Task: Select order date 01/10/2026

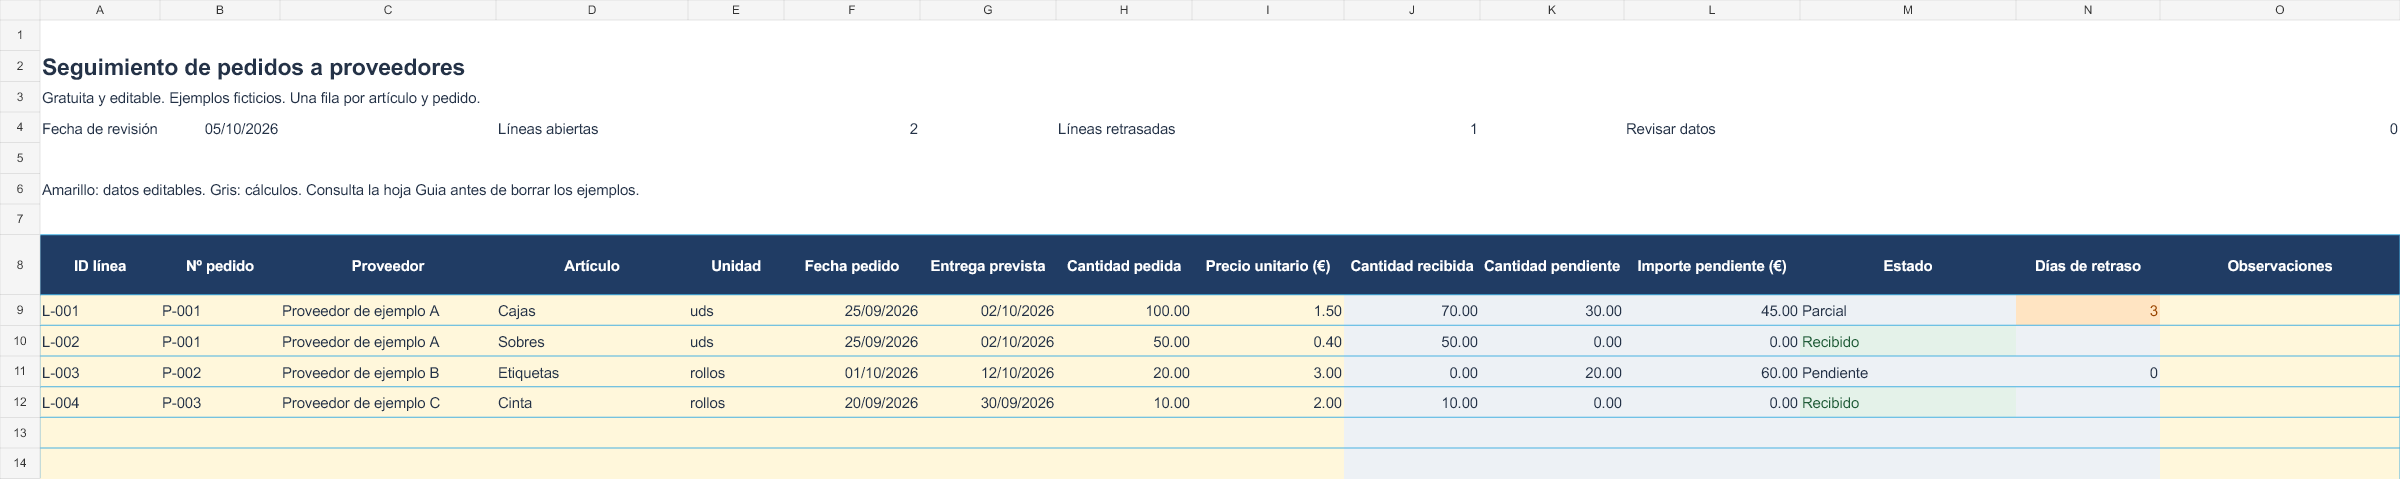Action: (852, 373)
